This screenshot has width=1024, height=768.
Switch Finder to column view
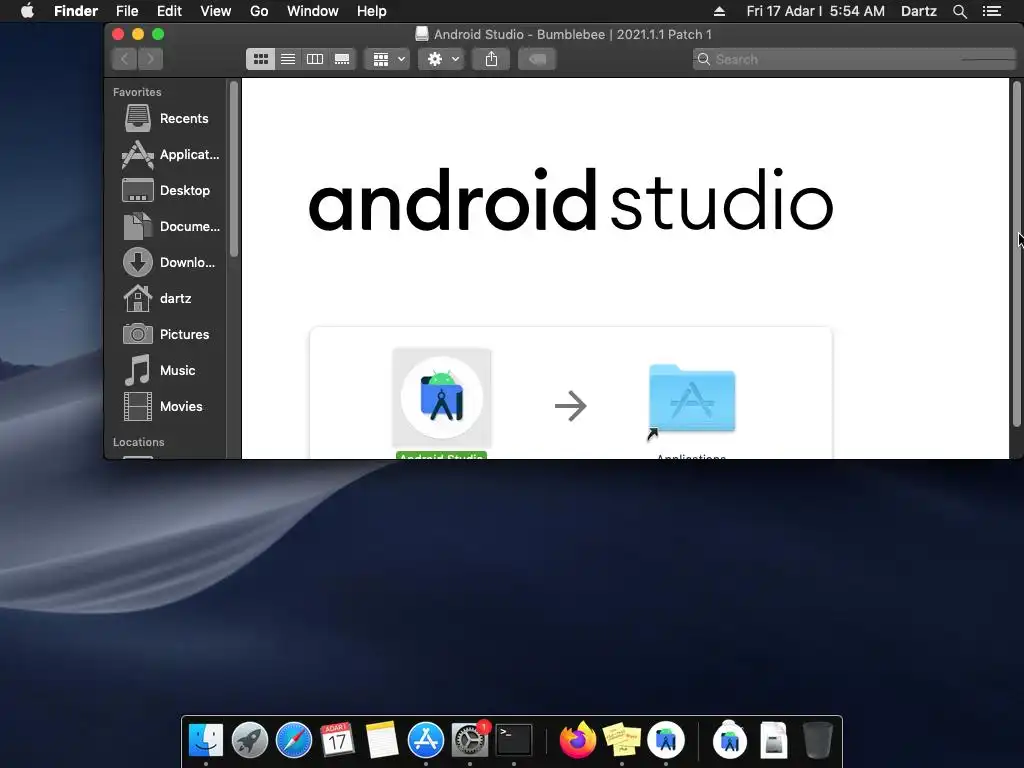315,59
